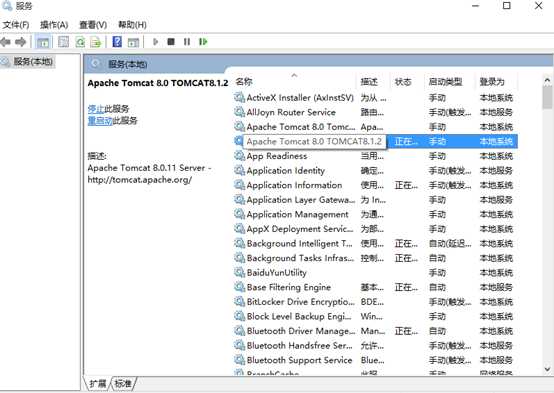The image size is (554, 393).
Task: Click the Application Identity gear icon
Action: [240, 170]
